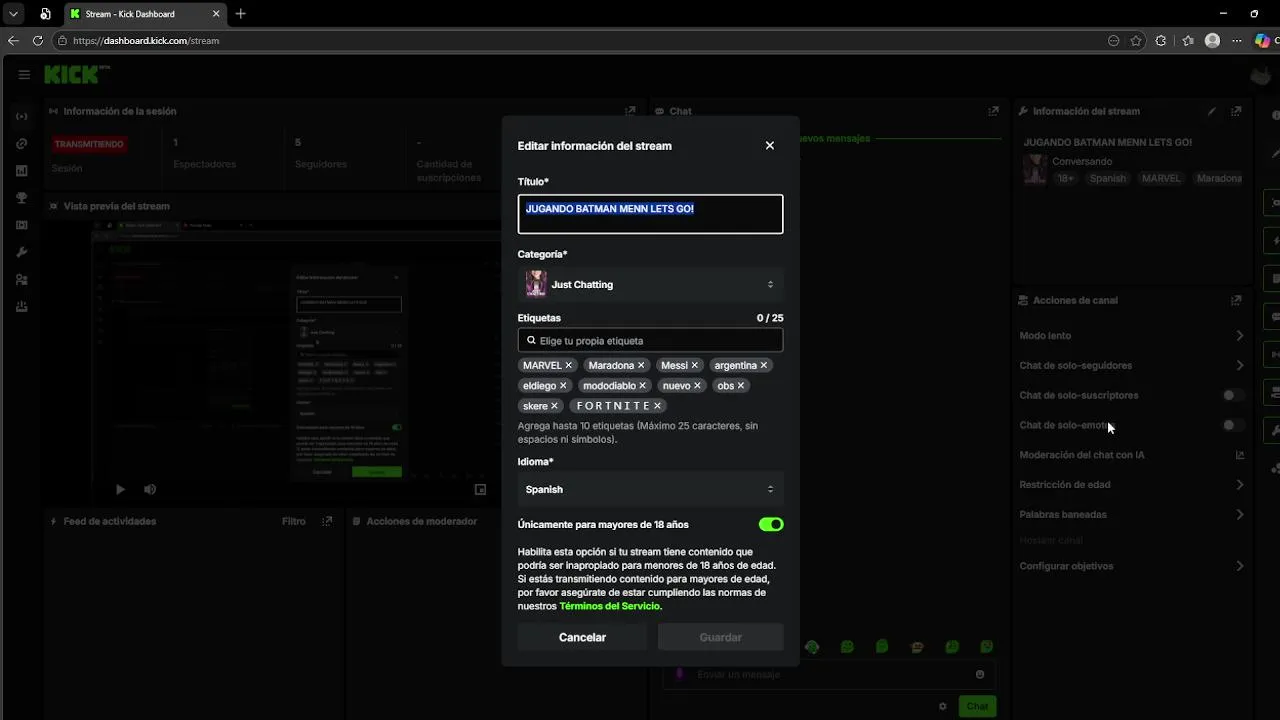This screenshot has width=1280, height=720.
Task: Open the chat settings gear icon
Action: pyautogui.click(x=942, y=706)
